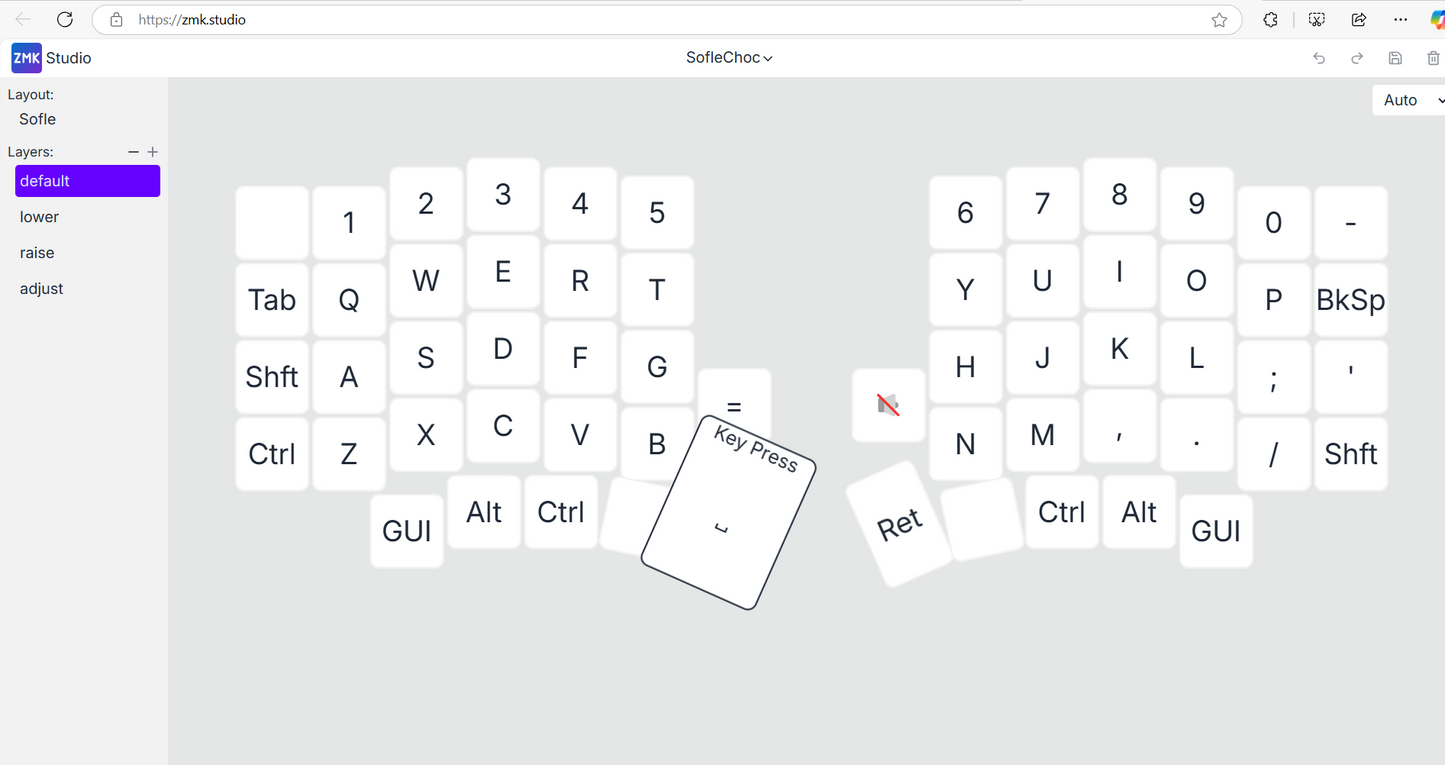Select the BkSp key on keyboard
Viewport: 1445px width, 765px height.
point(1350,299)
